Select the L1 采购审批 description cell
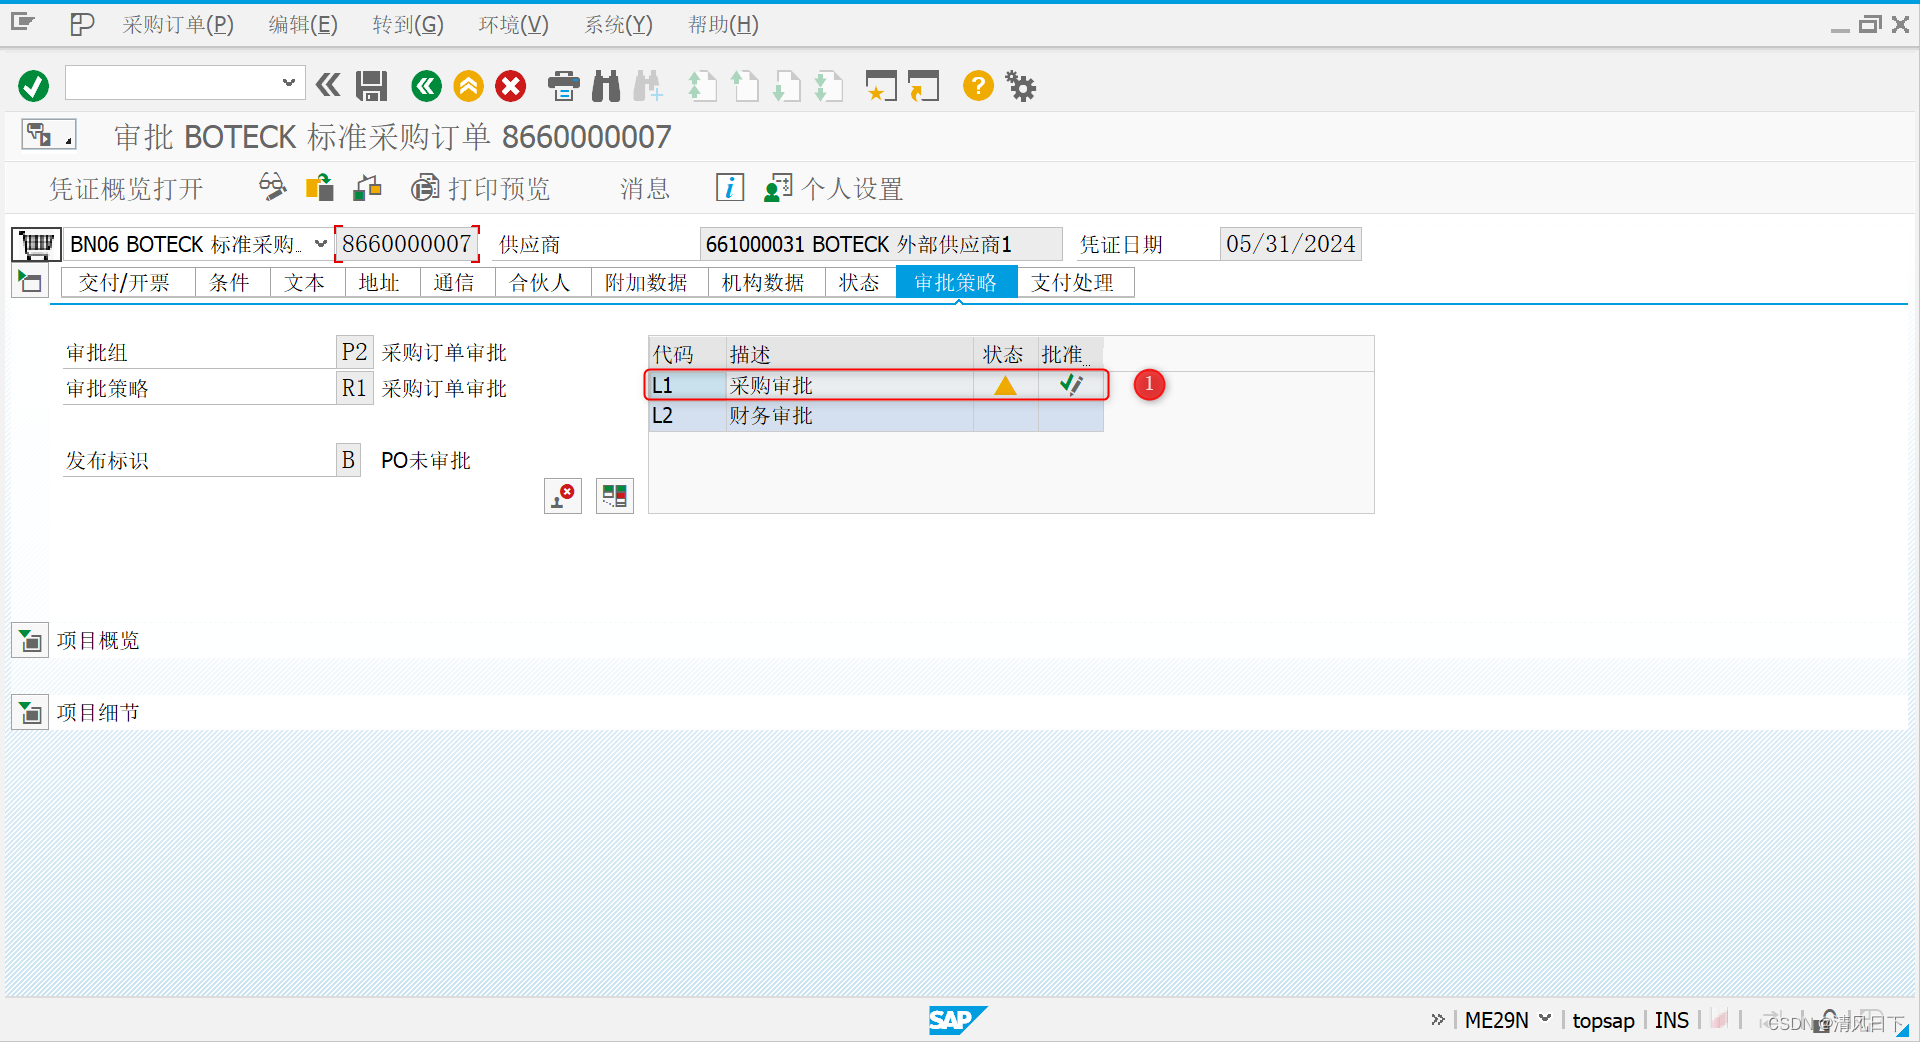The width and height of the screenshot is (1920, 1042). (x=850, y=386)
